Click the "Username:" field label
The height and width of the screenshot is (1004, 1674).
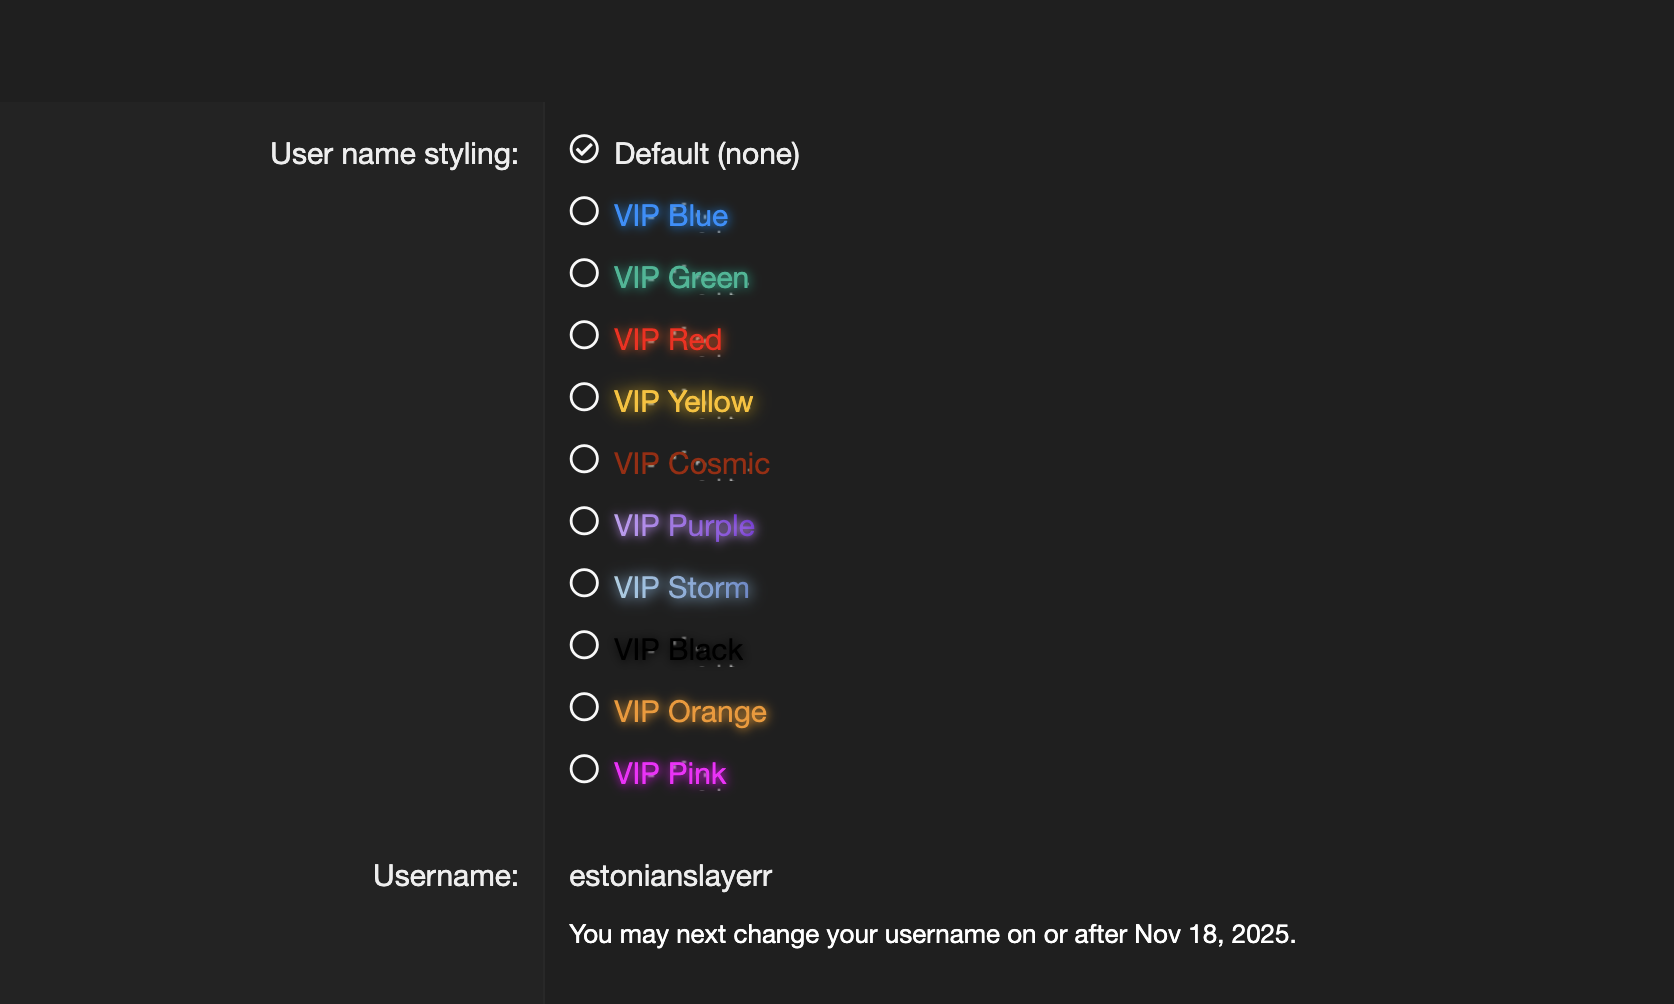click(445, 876)
